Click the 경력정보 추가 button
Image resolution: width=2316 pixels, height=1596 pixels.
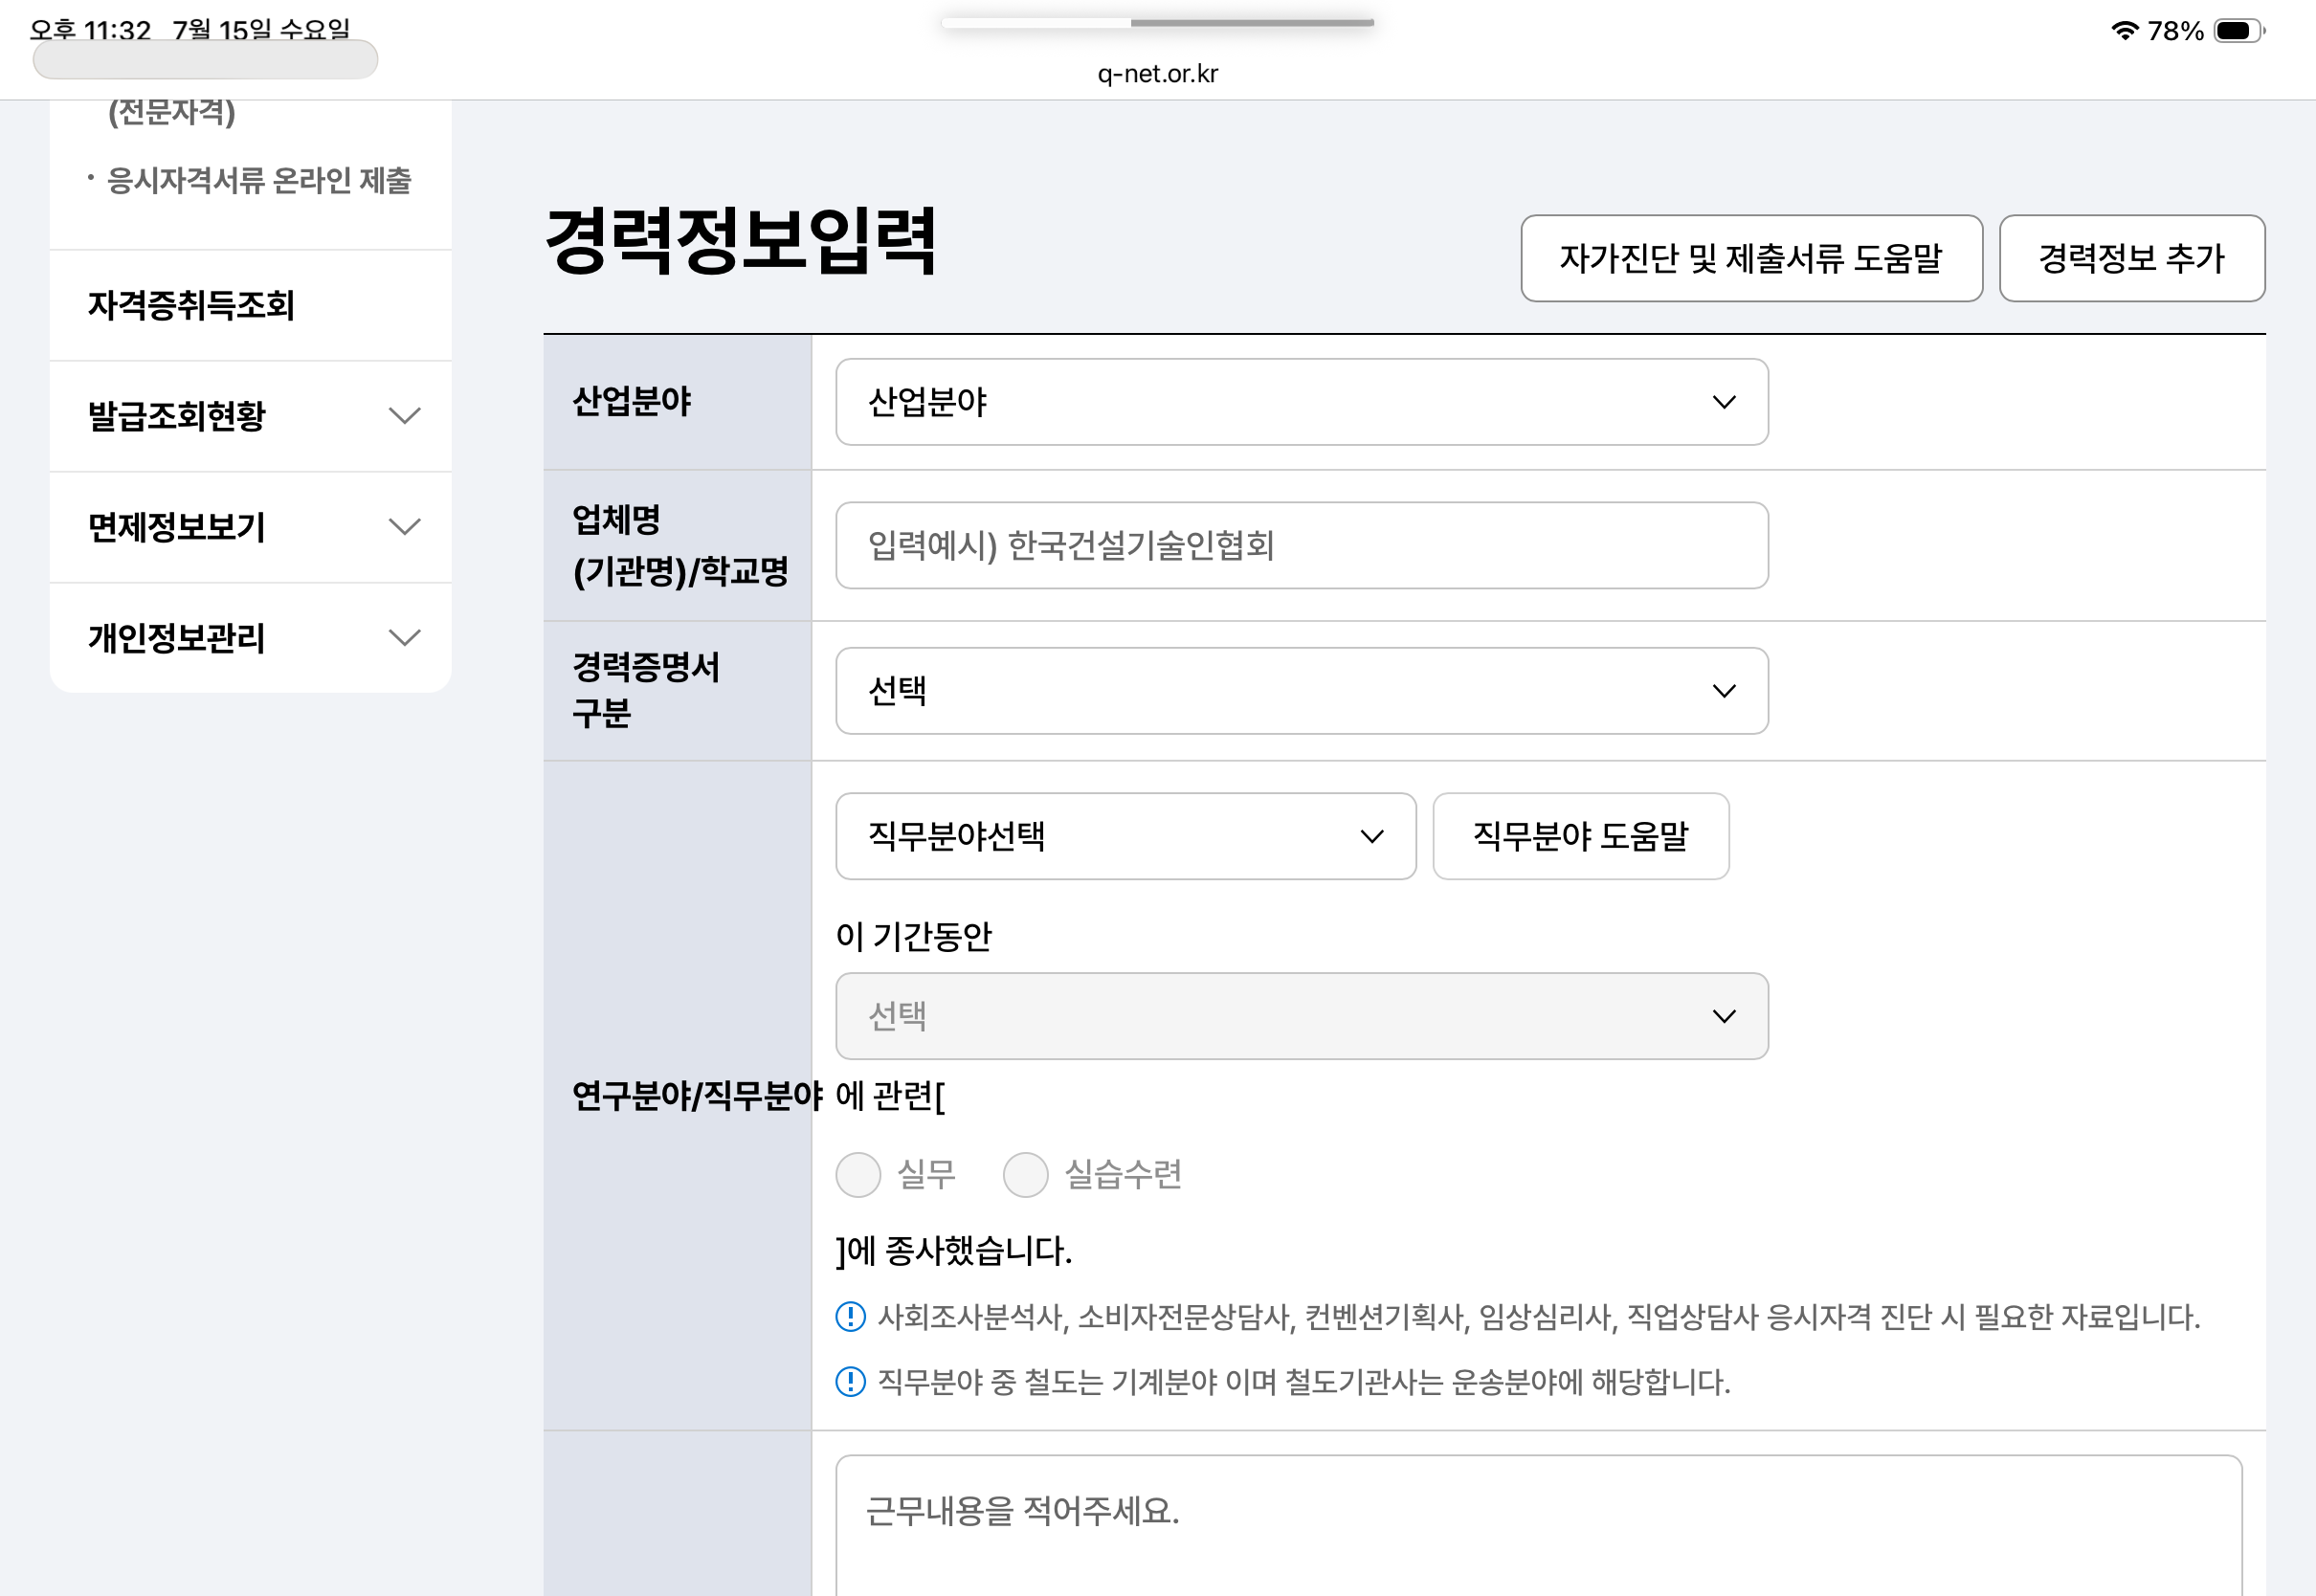click(2131, 258)
